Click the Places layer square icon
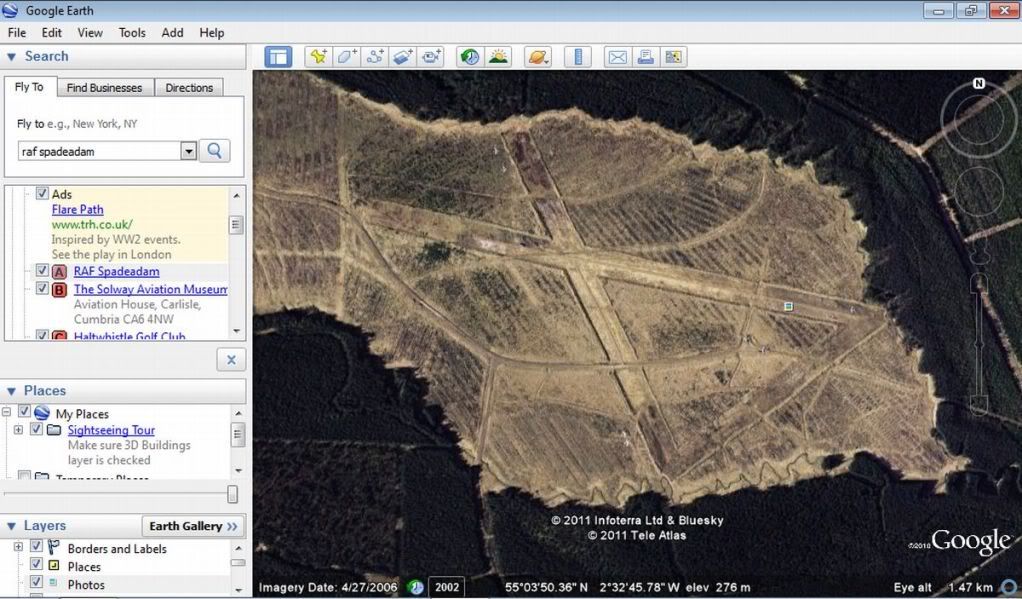The height and width of the screenshot is (599, 1022). pyautogui.click(x=54, y=565)
